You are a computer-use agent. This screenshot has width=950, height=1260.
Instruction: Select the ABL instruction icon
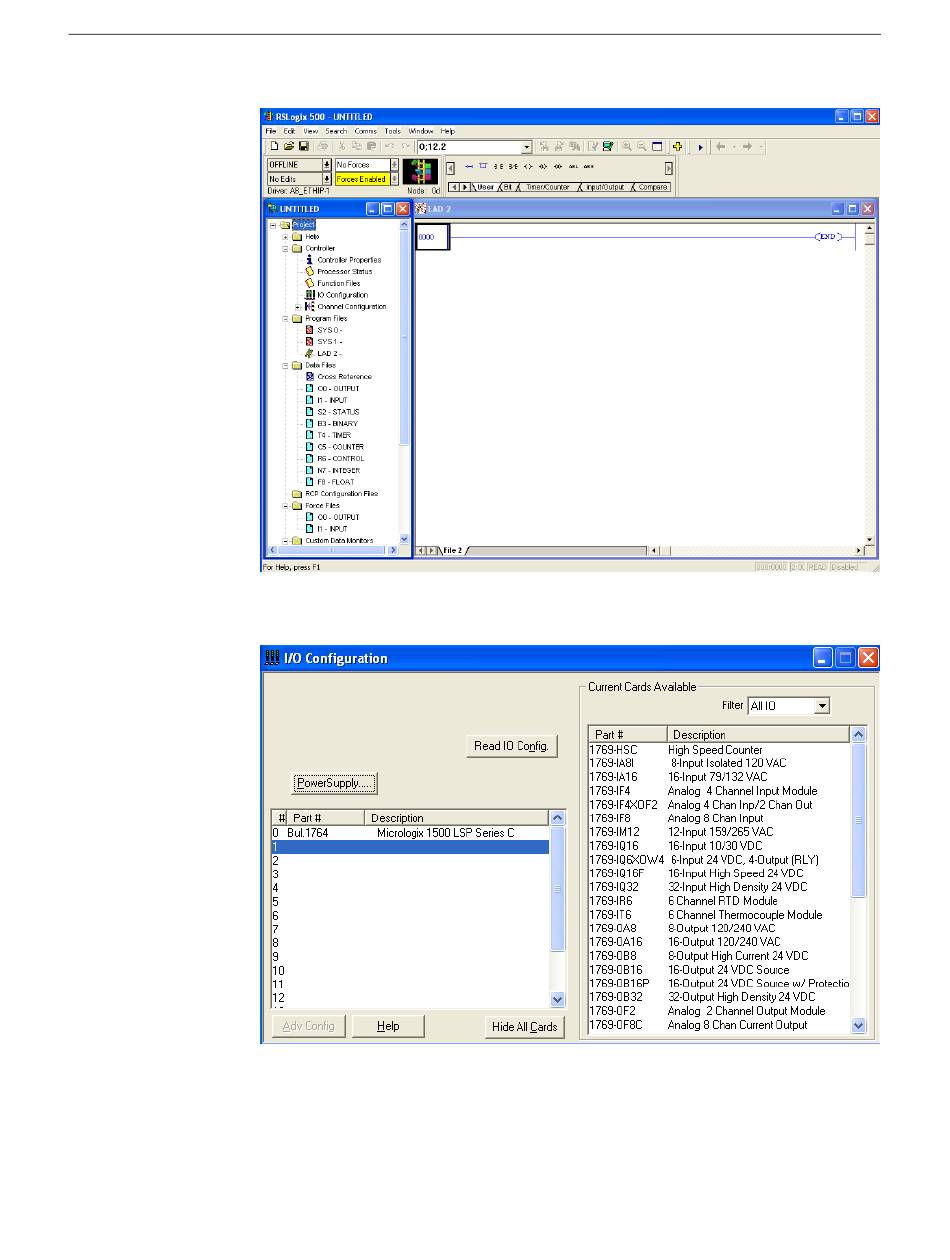pos(573,166)
